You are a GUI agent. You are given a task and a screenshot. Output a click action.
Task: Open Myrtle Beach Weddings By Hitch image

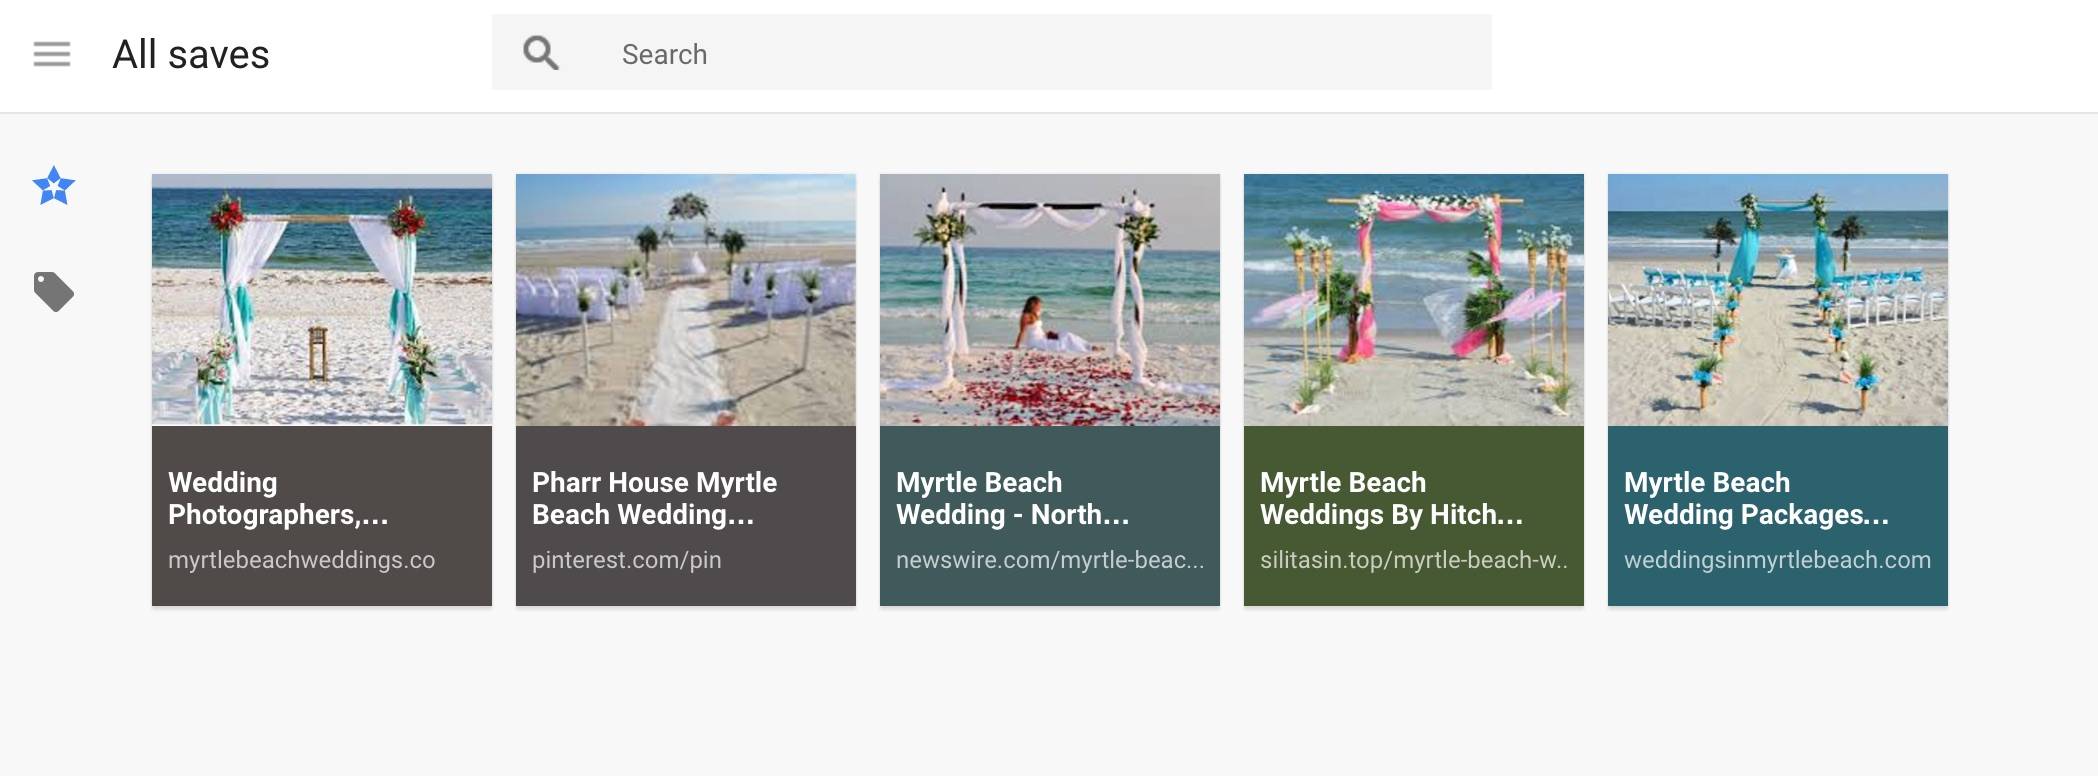coord(1414,300)
